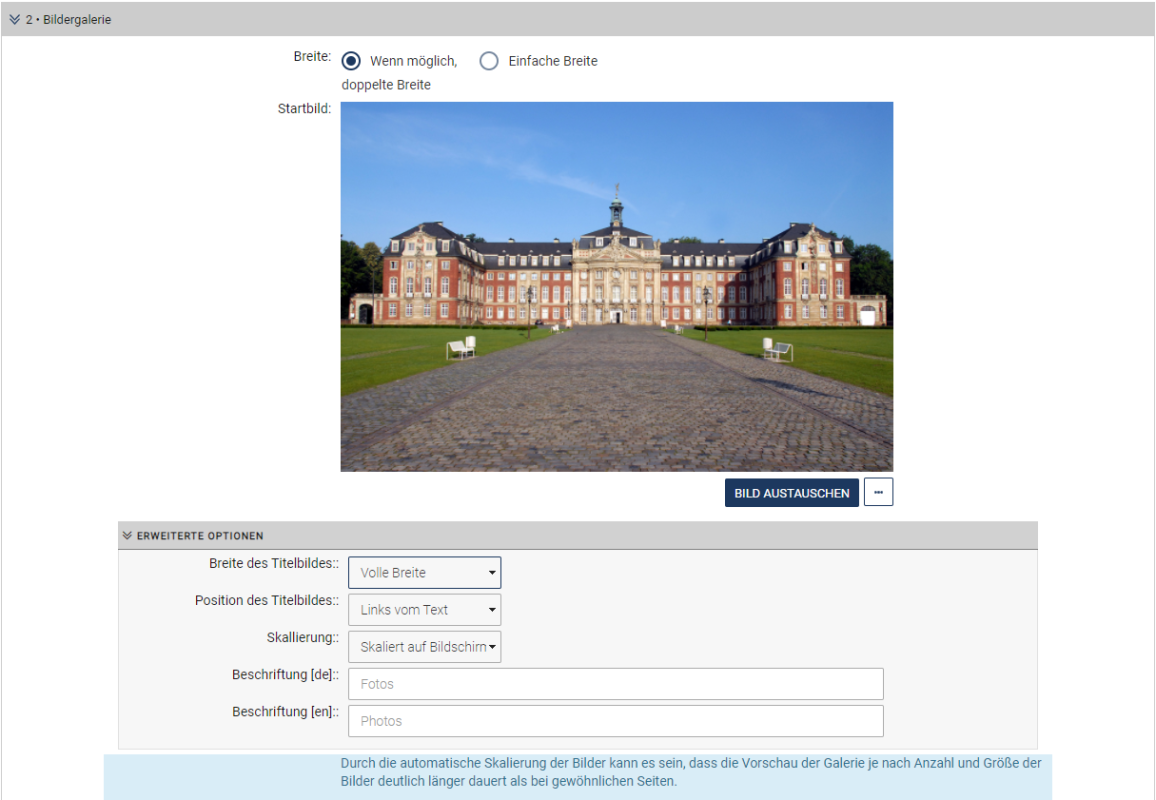
Task: Open the 'Breite des Titelbildes' dropdown
Action: [x=424, y=573]
